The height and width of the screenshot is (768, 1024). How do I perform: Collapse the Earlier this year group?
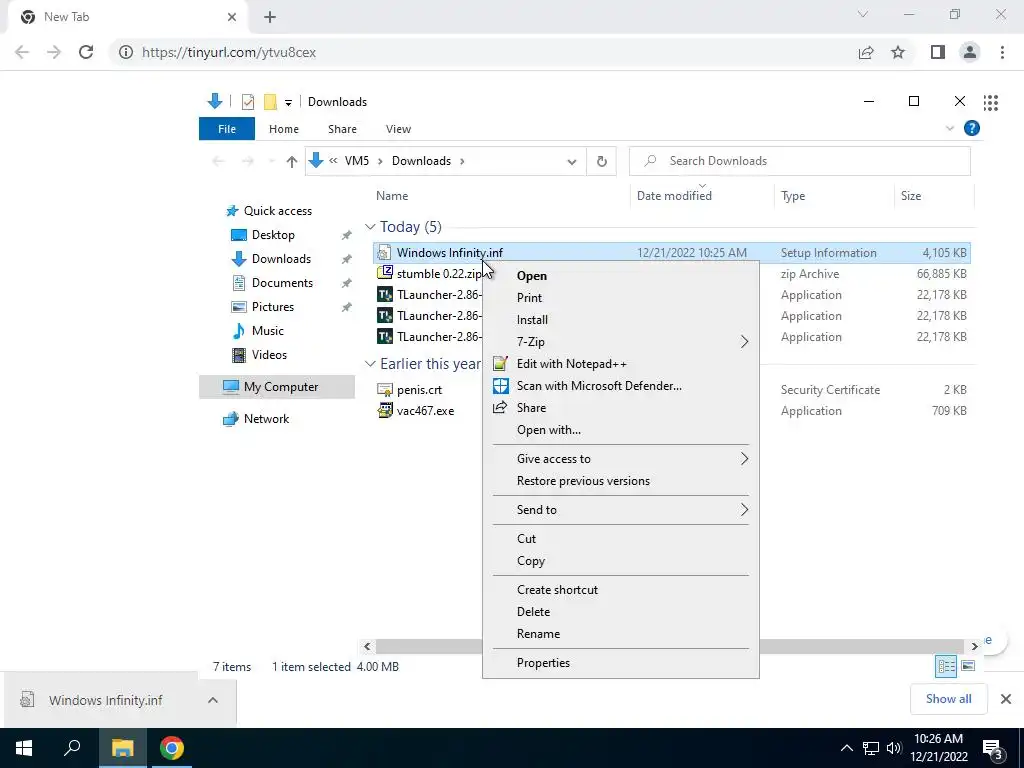[x=370, y=364]
